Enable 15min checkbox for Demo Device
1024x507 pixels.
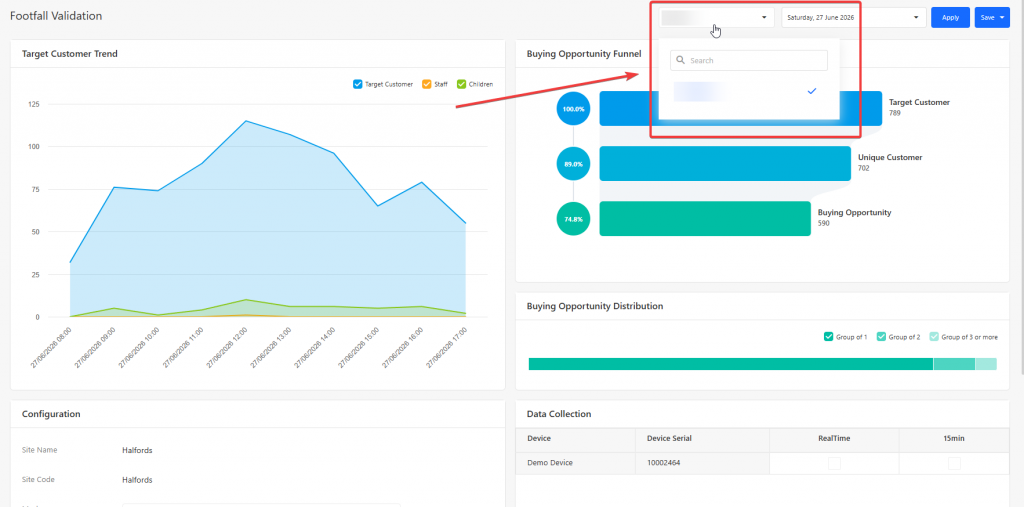pos(954,463)
